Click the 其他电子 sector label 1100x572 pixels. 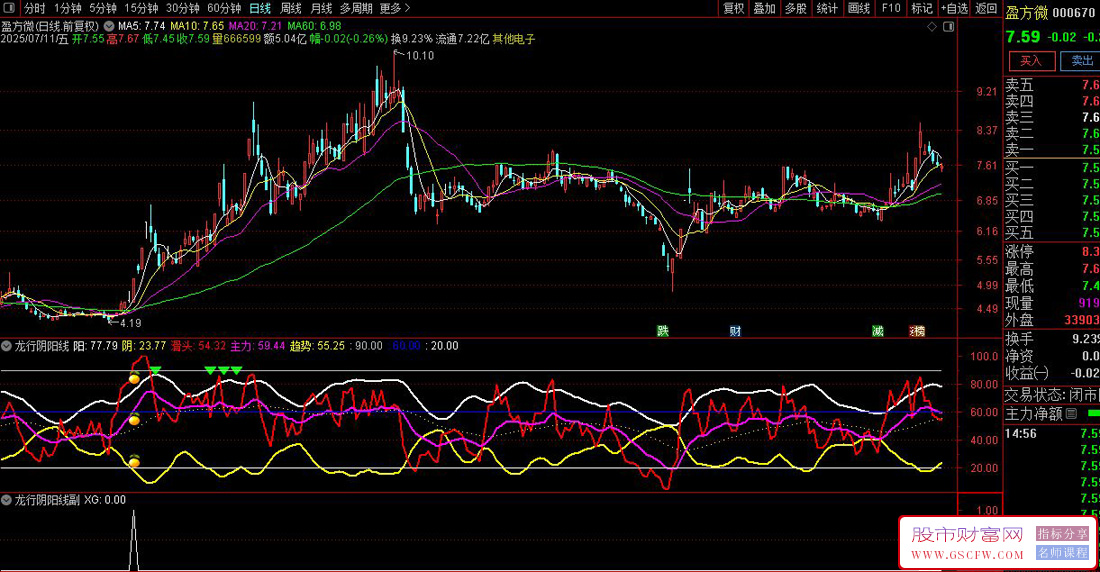[514, 39]
